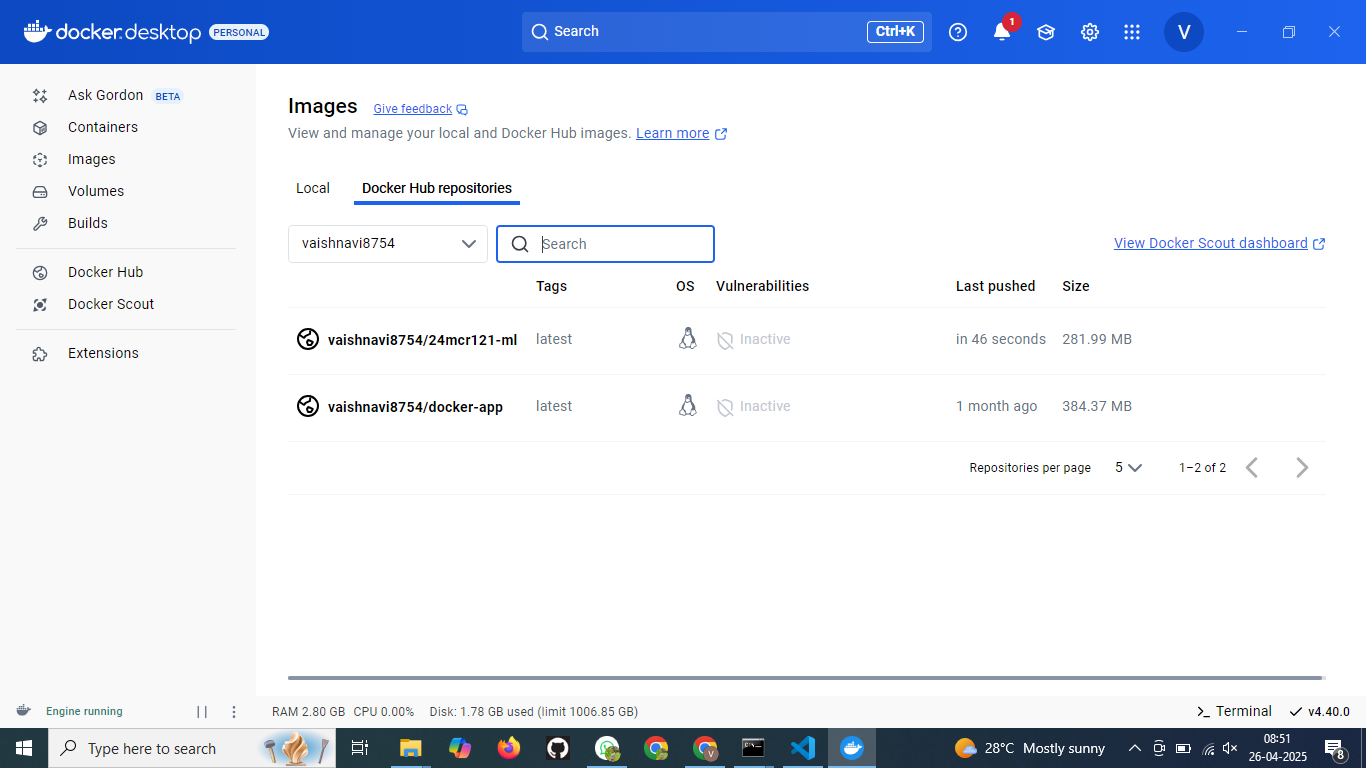Image resolution: width=1366 pixels, height=768 pixels.
Task: Click the Ask Gordon sparkle icon
Action: (x=40, y=96)
